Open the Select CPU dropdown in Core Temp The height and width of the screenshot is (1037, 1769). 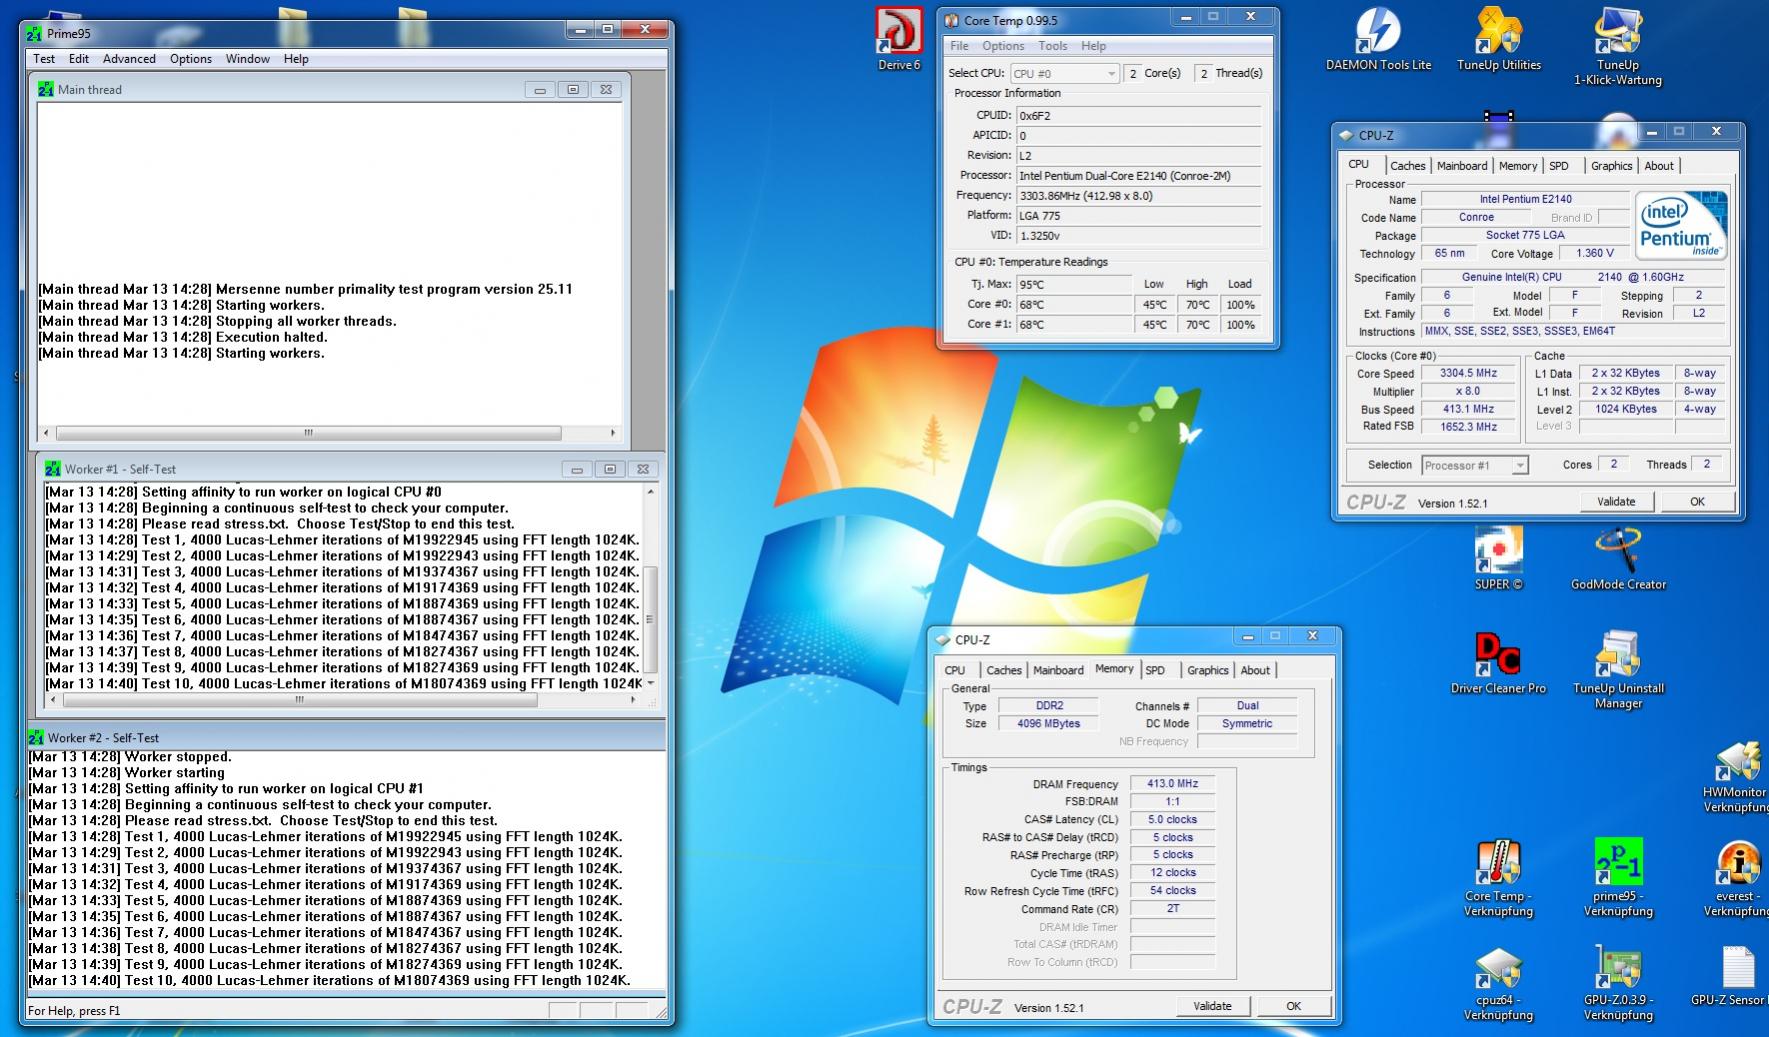tap(1064, 73)
